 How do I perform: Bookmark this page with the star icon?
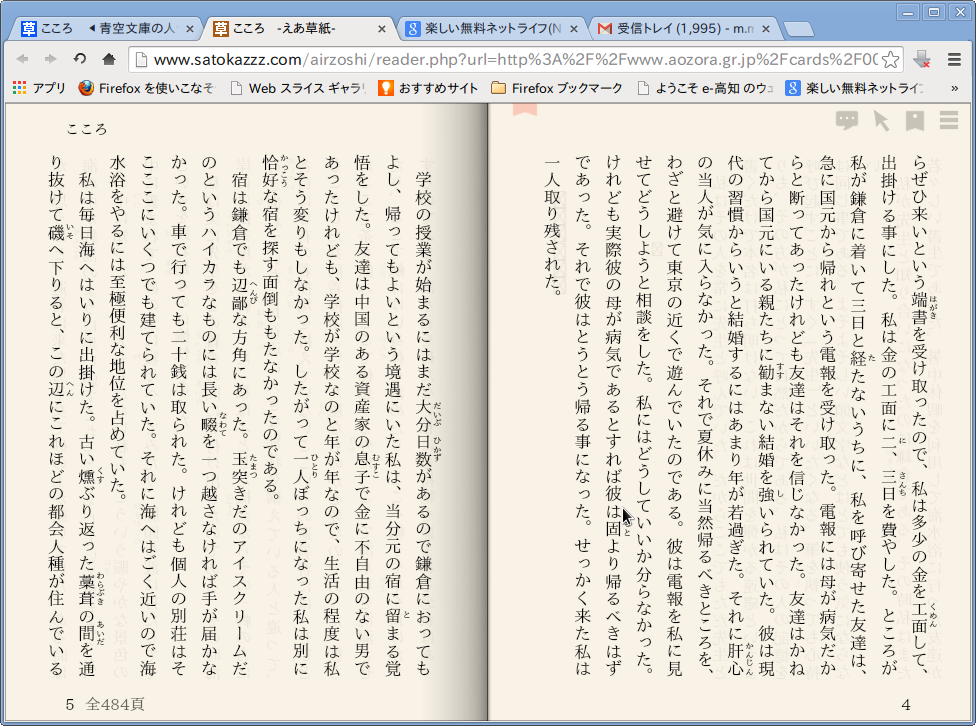891,60
